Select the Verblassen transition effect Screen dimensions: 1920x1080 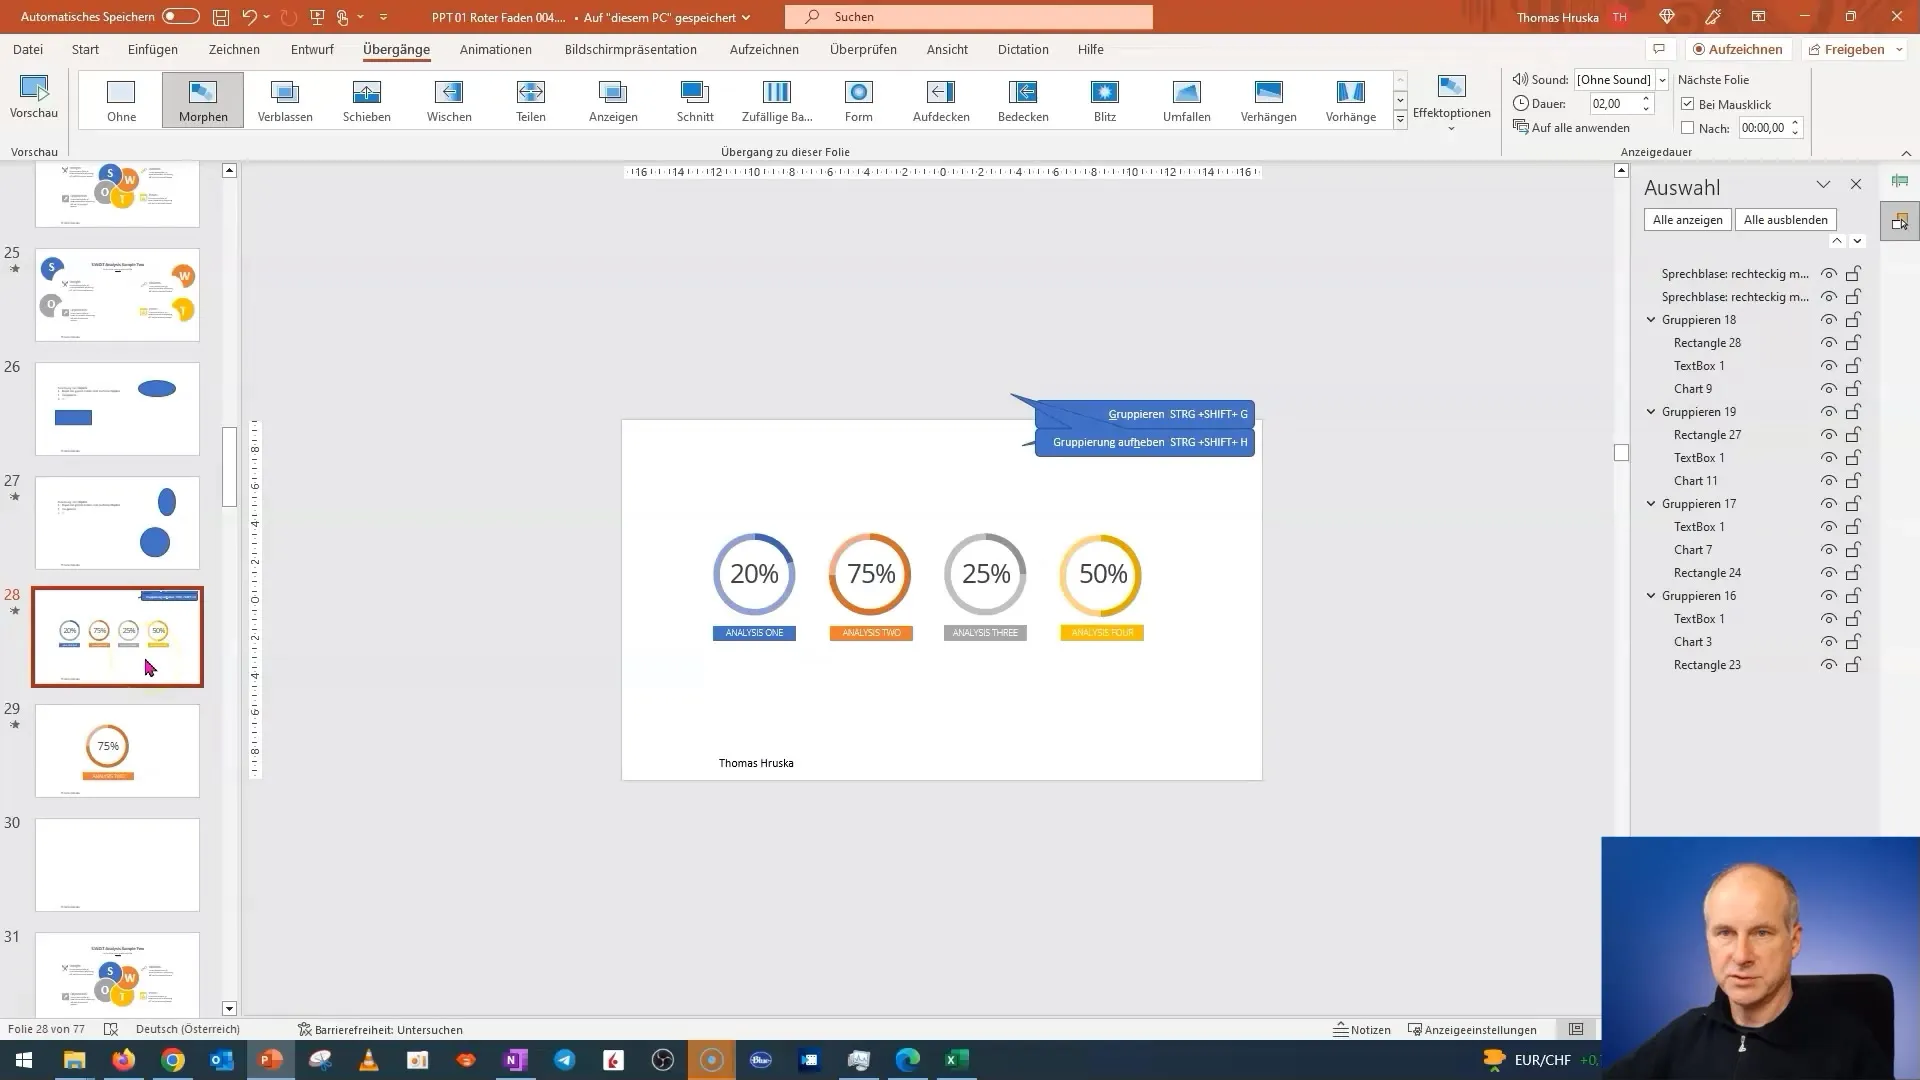tap(285, 99)
